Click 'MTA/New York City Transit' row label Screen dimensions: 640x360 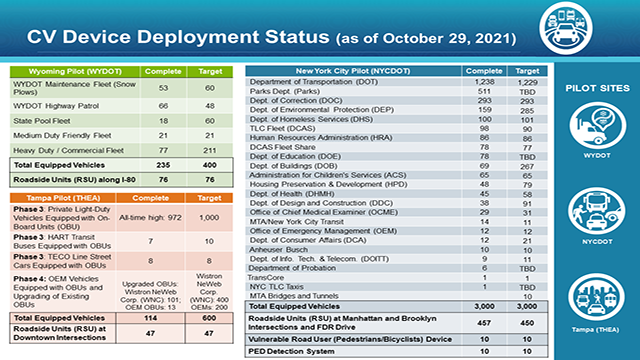[297, 222]
